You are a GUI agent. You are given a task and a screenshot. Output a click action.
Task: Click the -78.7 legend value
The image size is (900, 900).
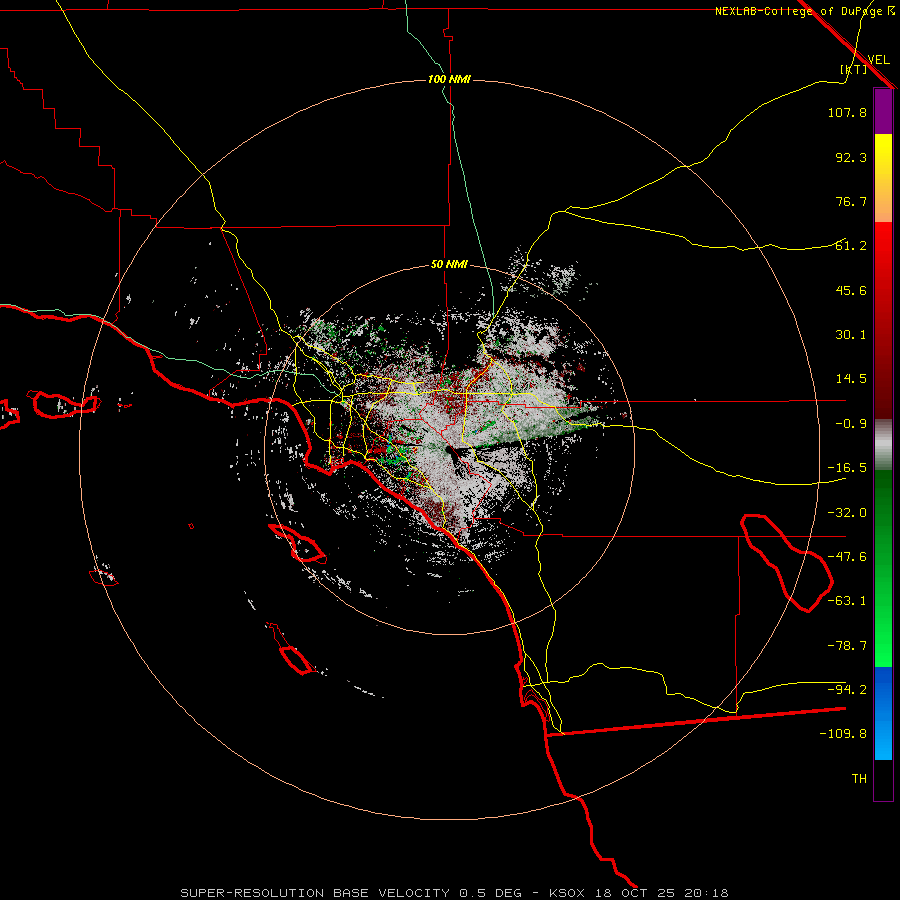(847, 646)
